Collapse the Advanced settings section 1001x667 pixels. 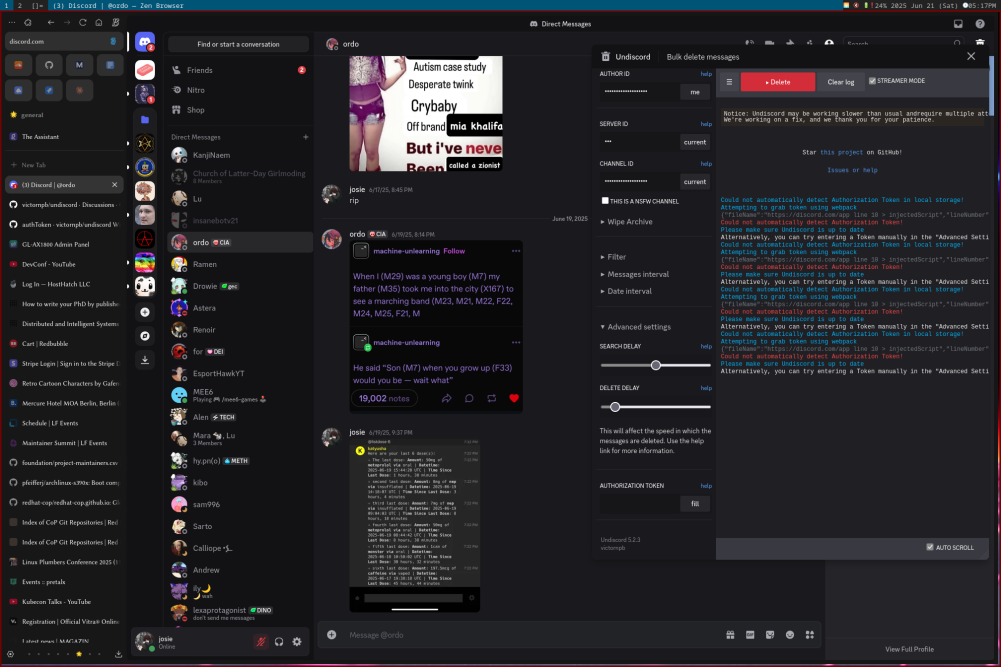(640, 327)
